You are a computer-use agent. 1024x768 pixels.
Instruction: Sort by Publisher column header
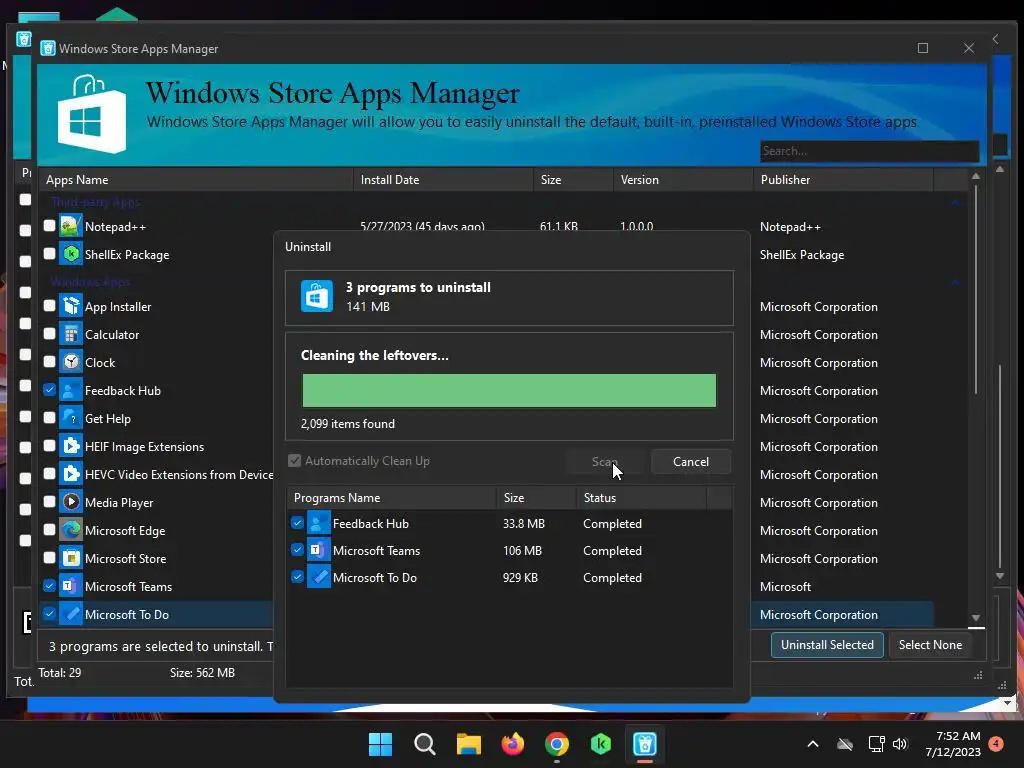843,180
